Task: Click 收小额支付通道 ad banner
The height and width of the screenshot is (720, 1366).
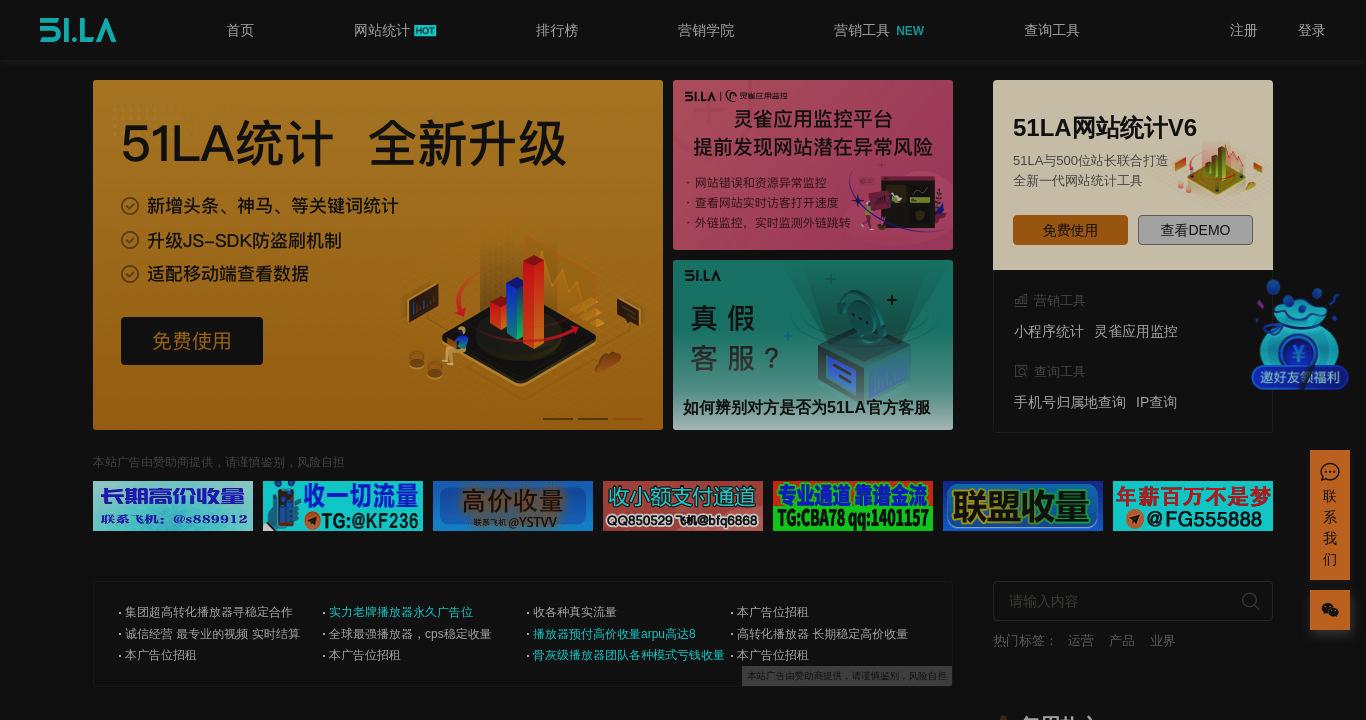Action: click(x=683, y=506)
